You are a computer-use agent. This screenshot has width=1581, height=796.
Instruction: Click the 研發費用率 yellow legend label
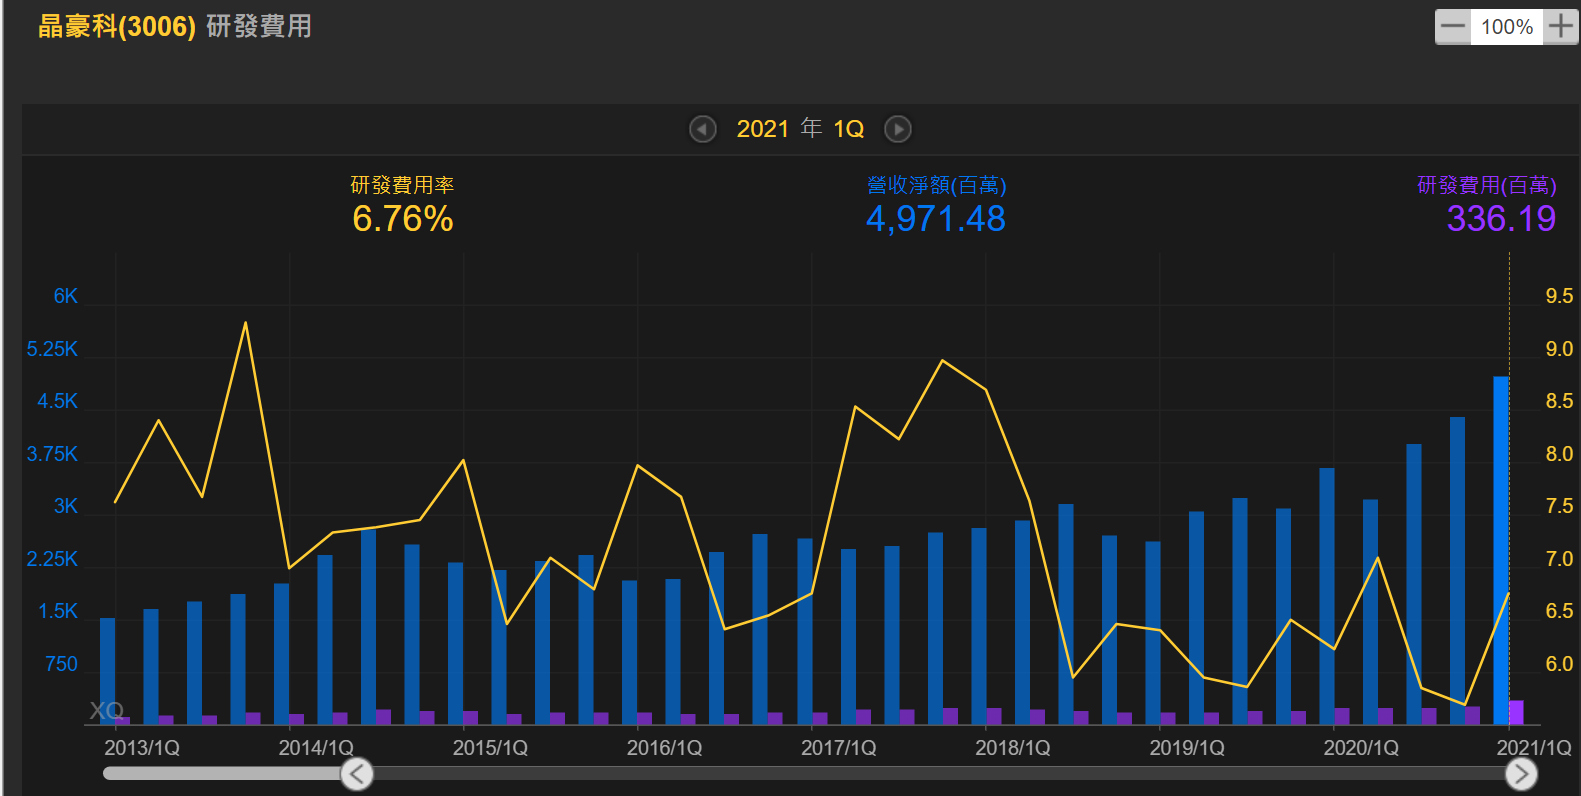[402, 185]
